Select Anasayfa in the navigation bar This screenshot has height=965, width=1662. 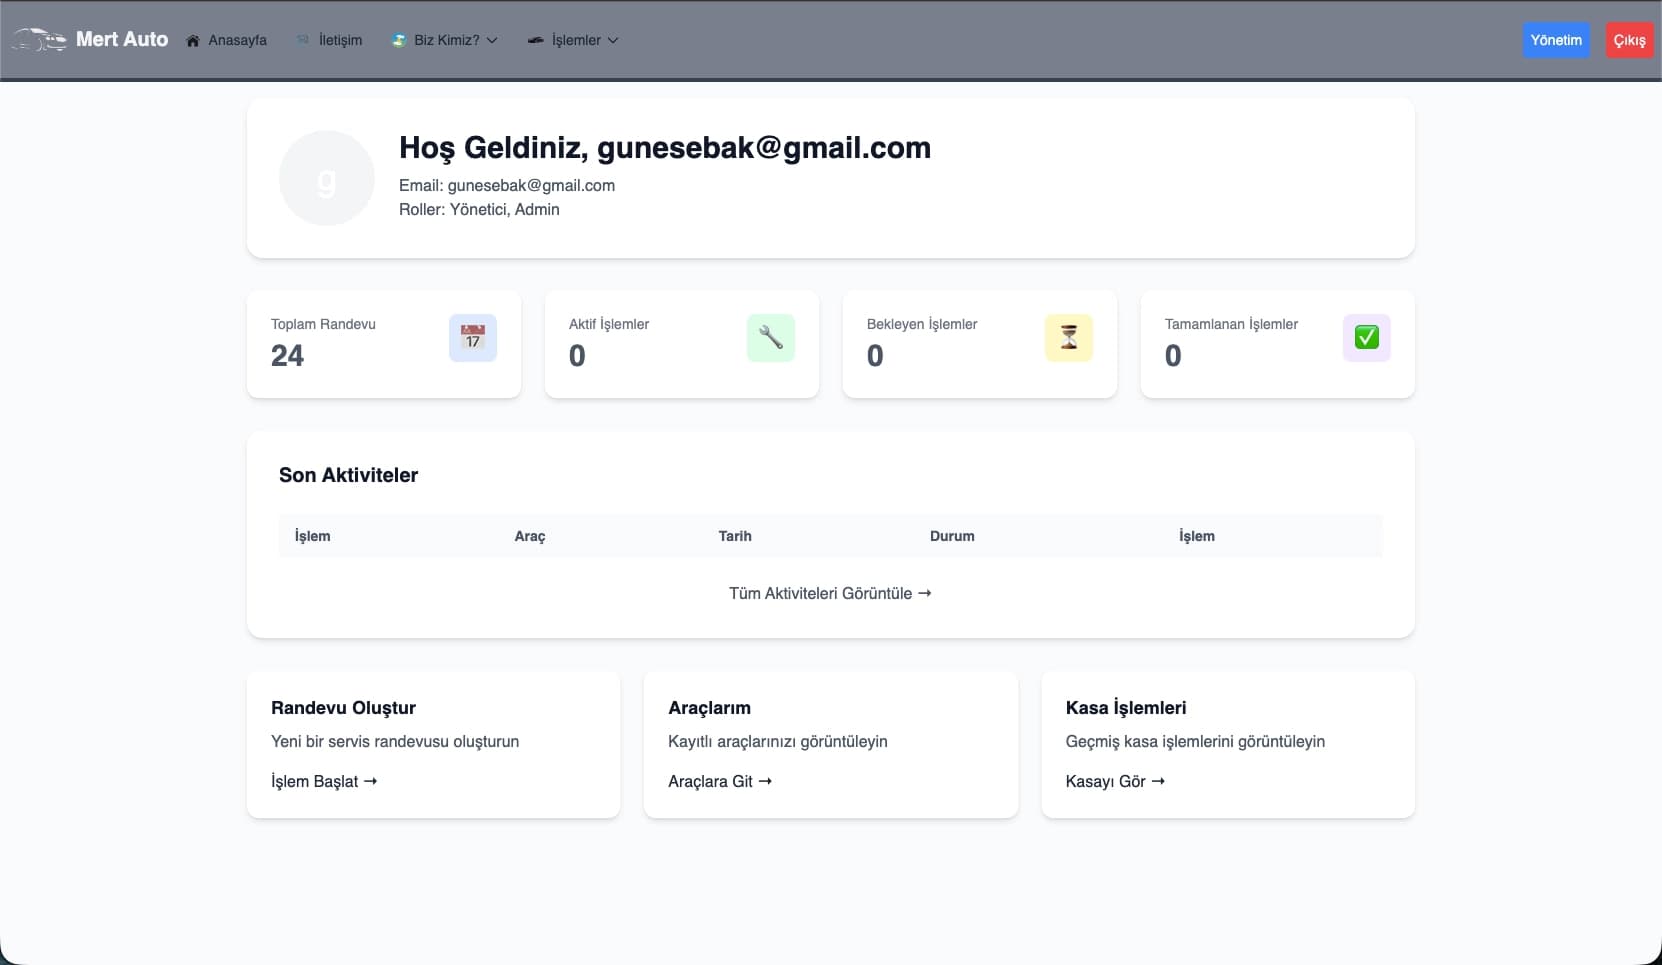click(x=238, y=40)
